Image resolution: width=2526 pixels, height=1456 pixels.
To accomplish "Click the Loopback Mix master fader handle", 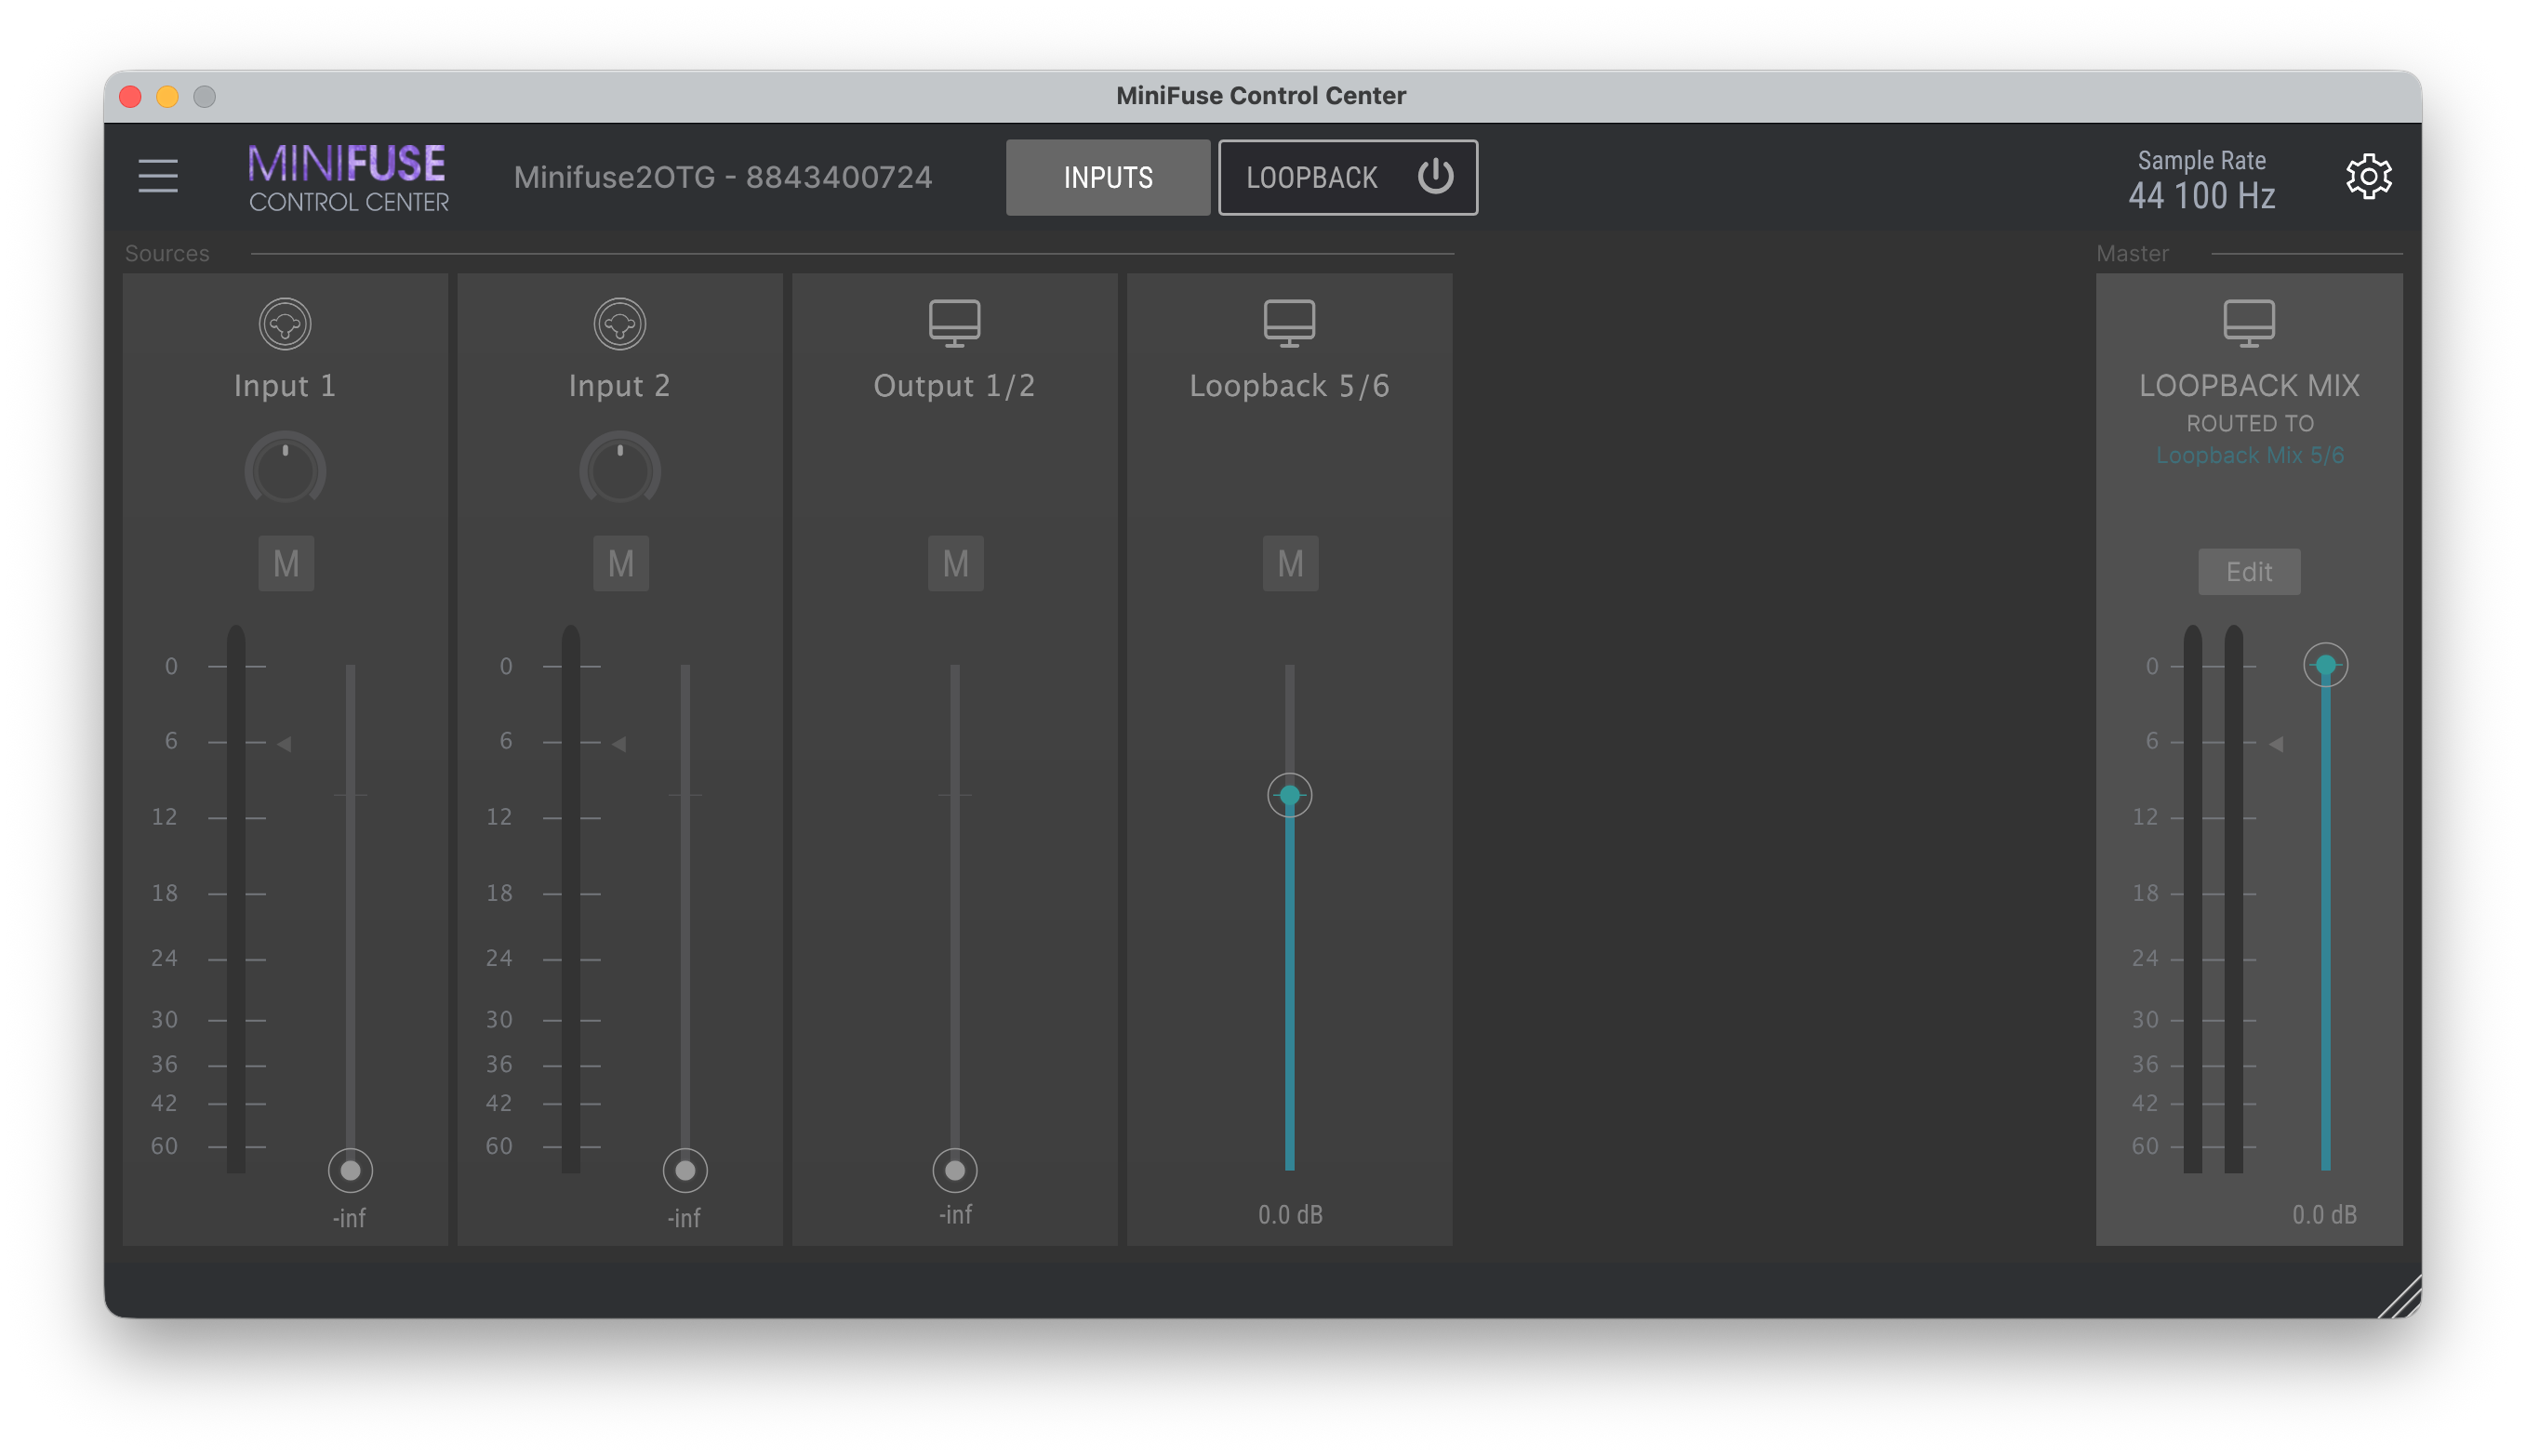I will coord(2325,665).
